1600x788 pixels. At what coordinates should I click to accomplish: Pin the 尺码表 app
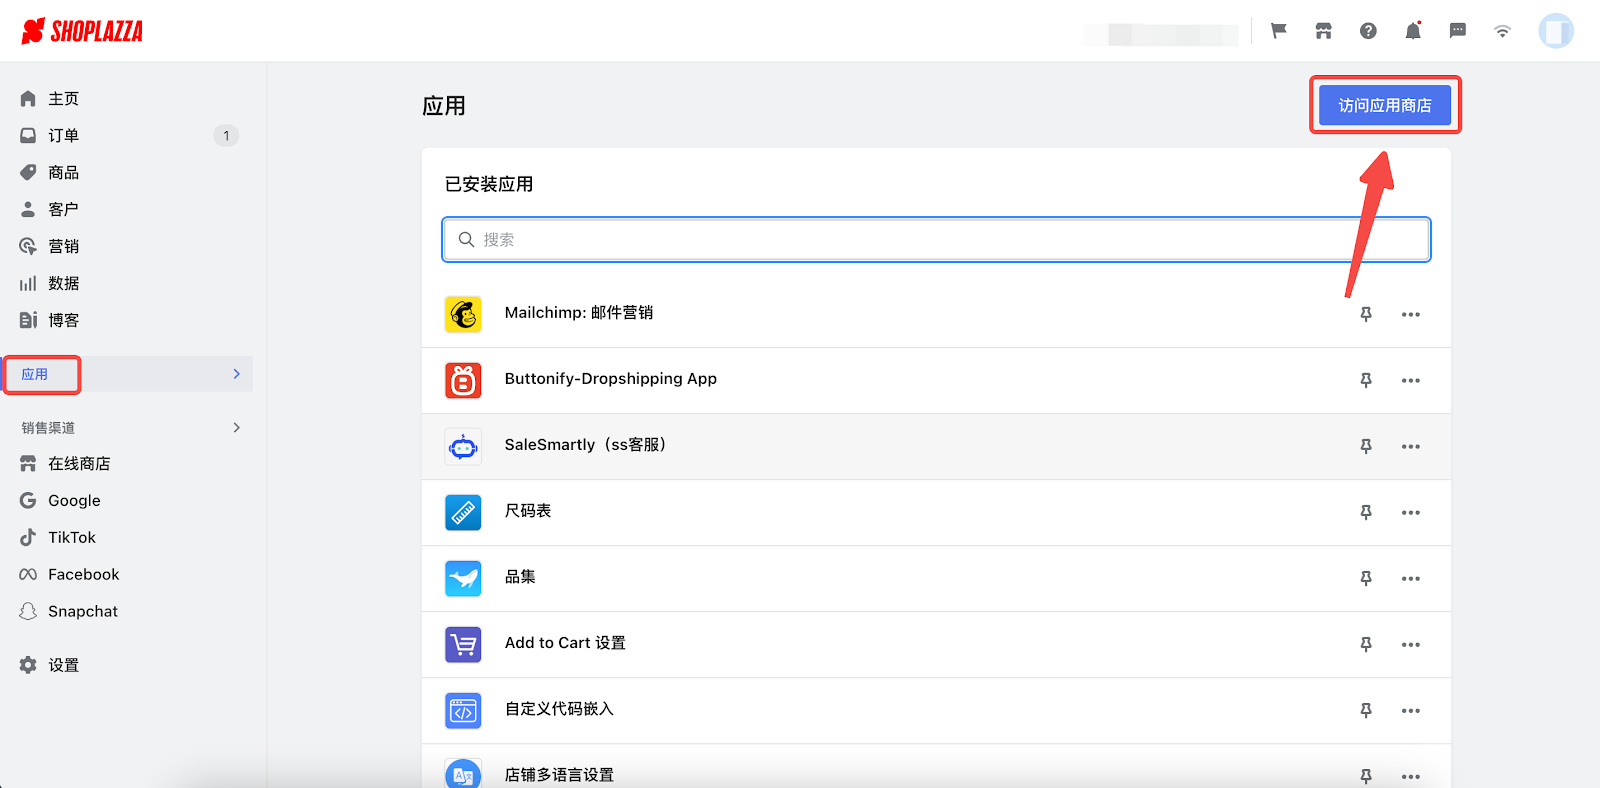coord(1366,512)
